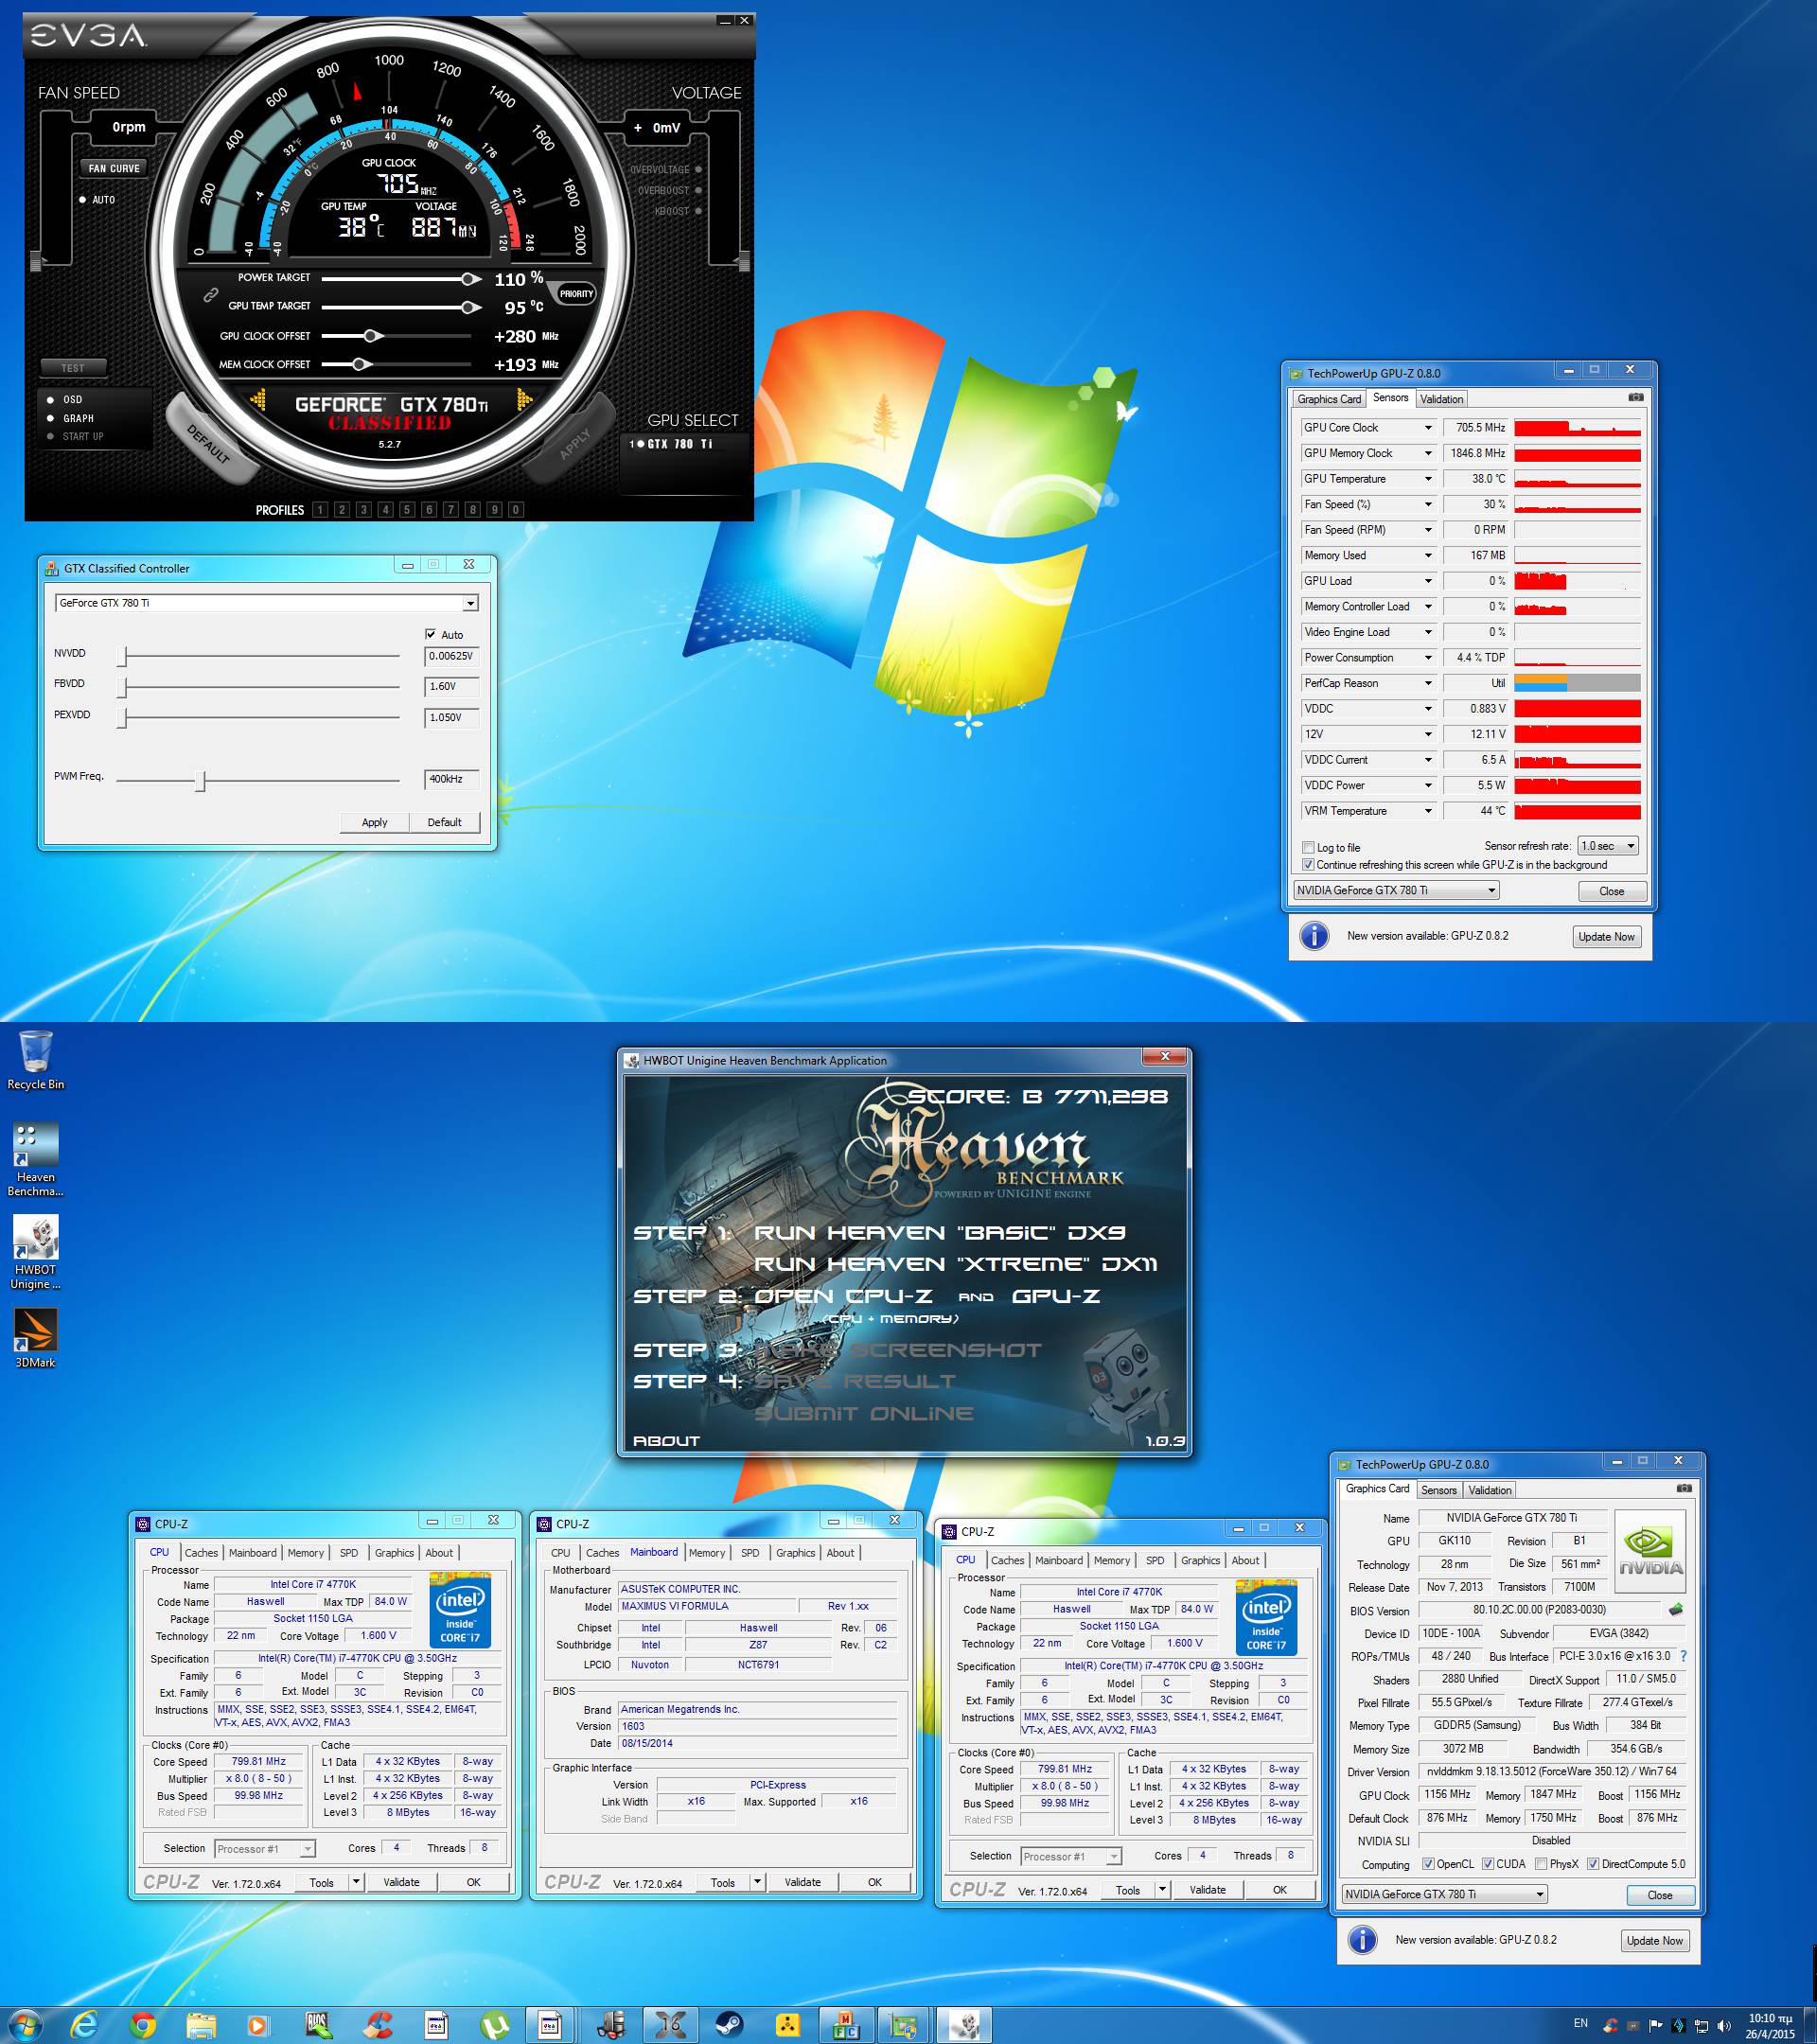This screenshot has width=1817, height=2044.
Task: Click the GPU CLOCK OFFSET slider handle
Action: click(x=371, y=336)
